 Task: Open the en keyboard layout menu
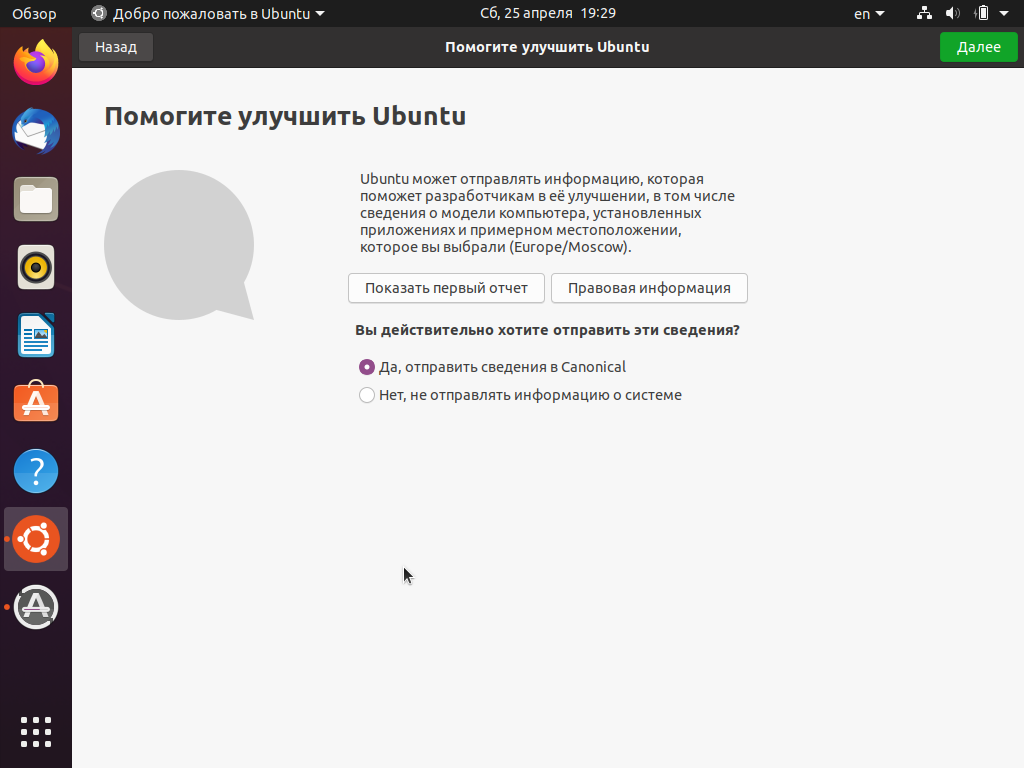coord(869,14)
